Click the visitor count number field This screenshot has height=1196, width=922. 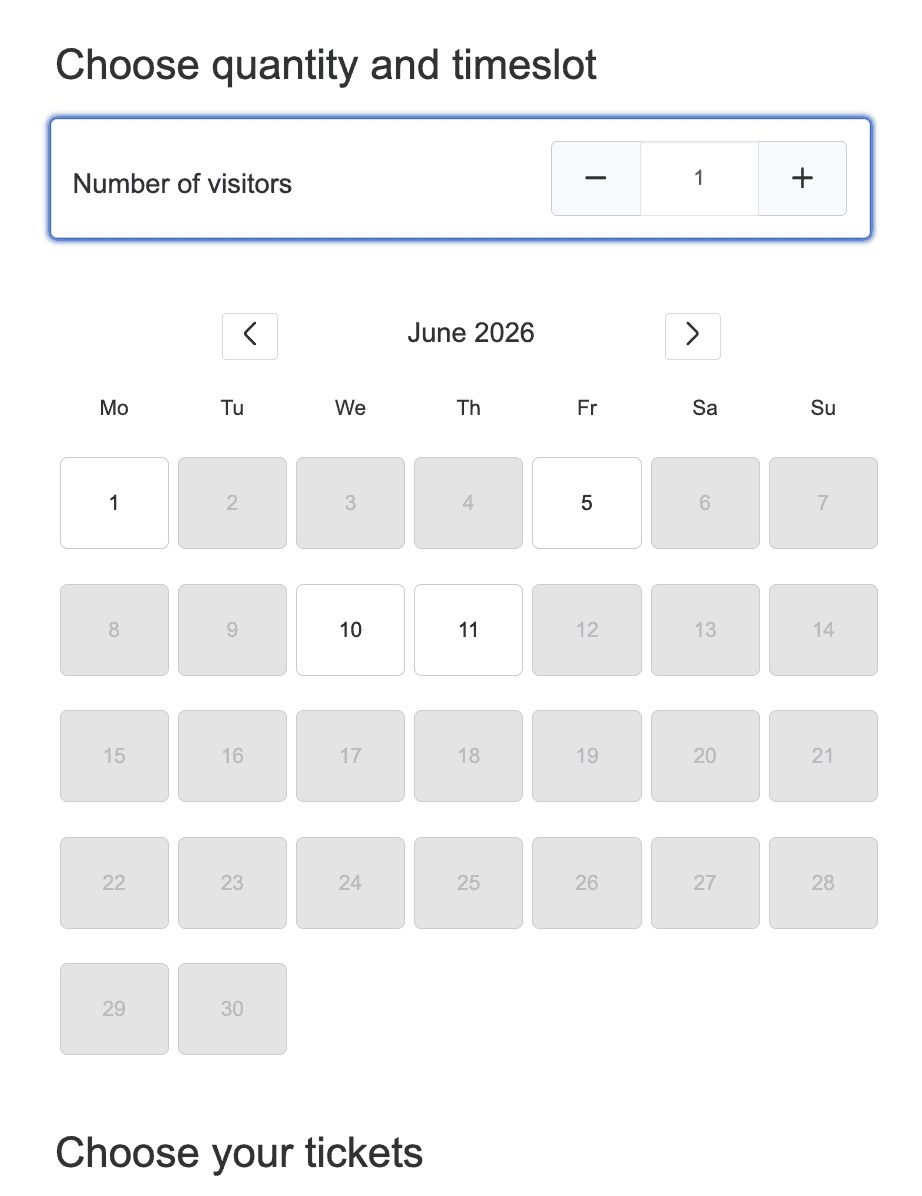point(699,178)
